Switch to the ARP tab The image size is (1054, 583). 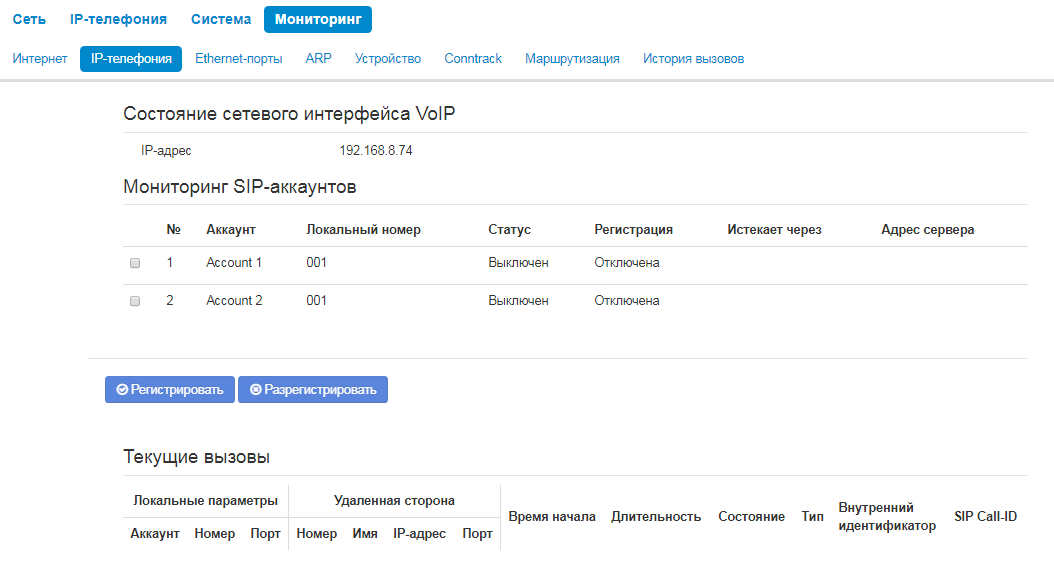point(318,59)
